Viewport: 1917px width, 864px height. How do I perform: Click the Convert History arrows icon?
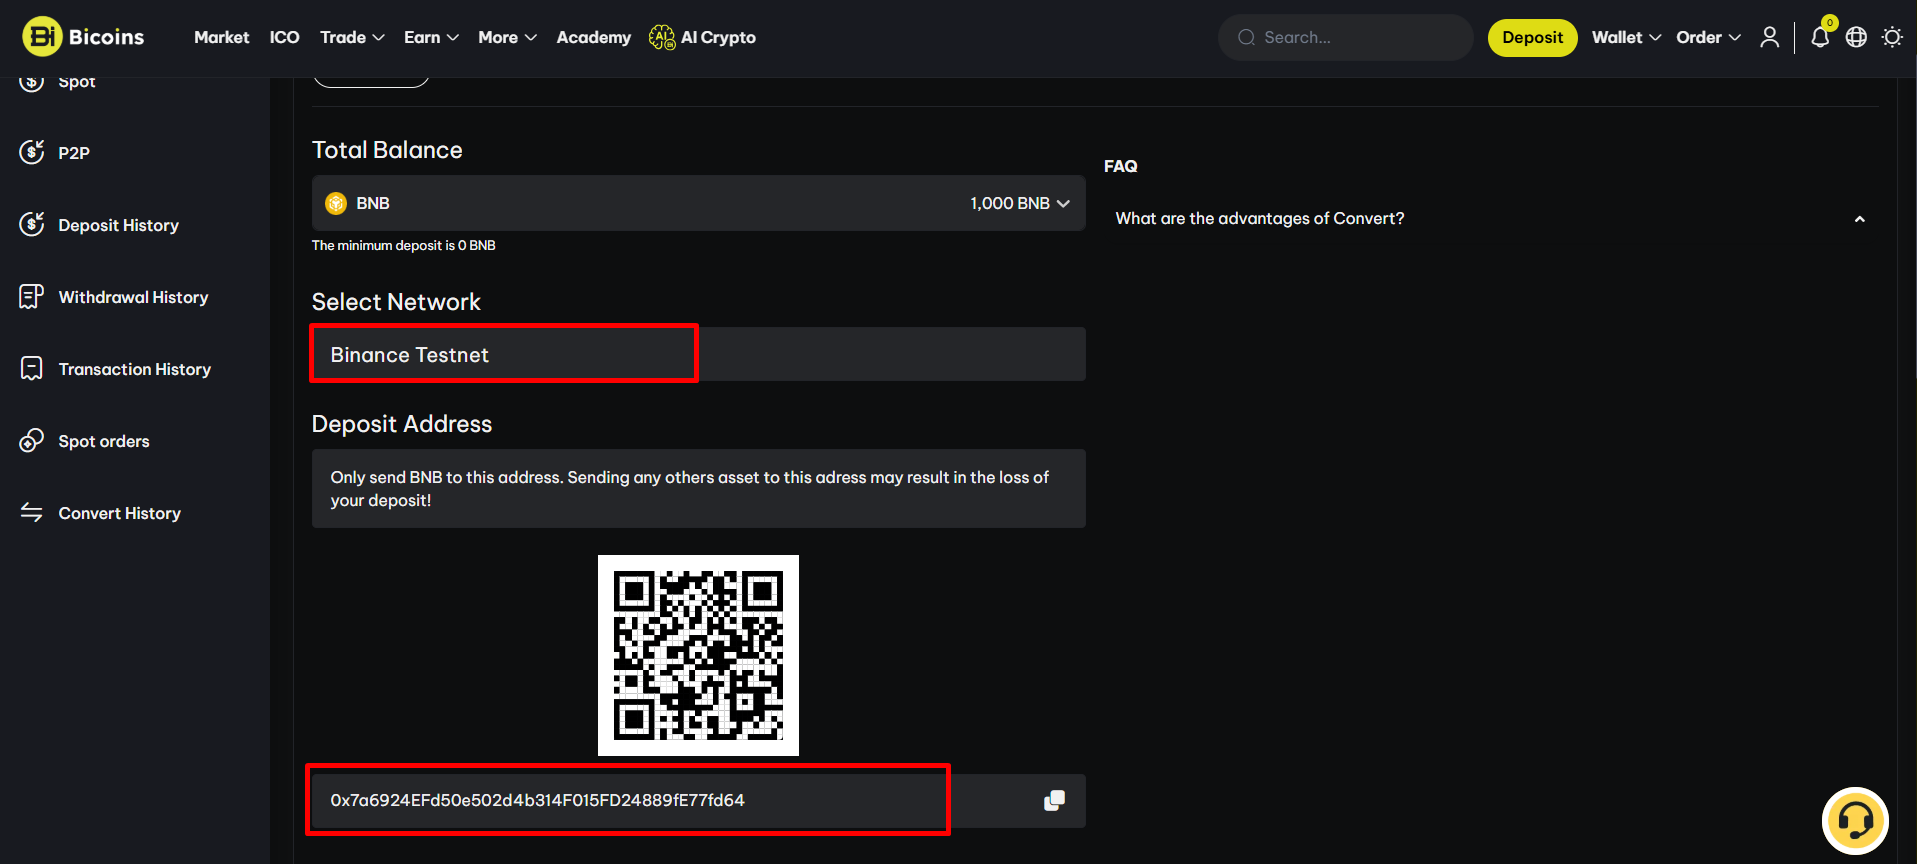coord(32,512)
